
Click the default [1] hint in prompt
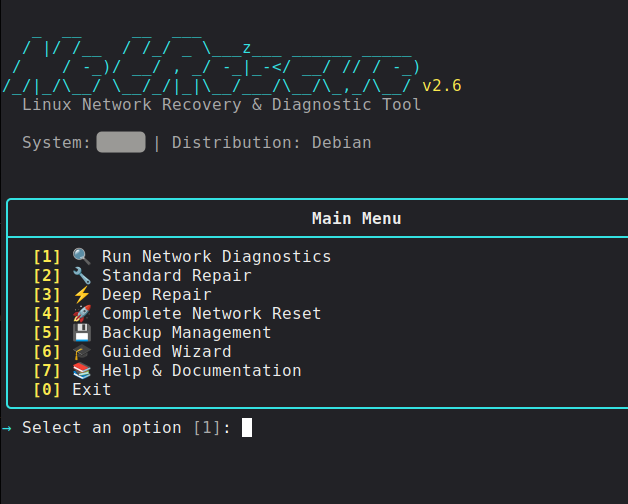click(207, 428)
